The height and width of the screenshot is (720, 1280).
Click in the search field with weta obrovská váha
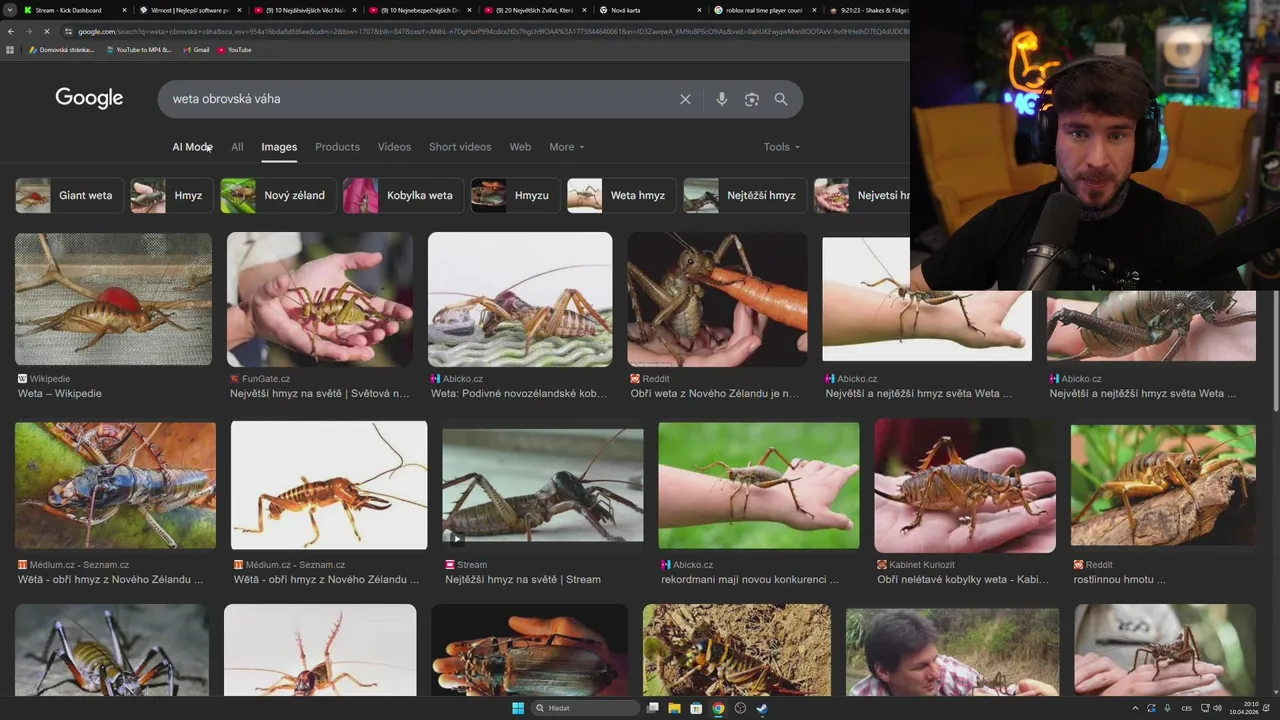(420, 99)
